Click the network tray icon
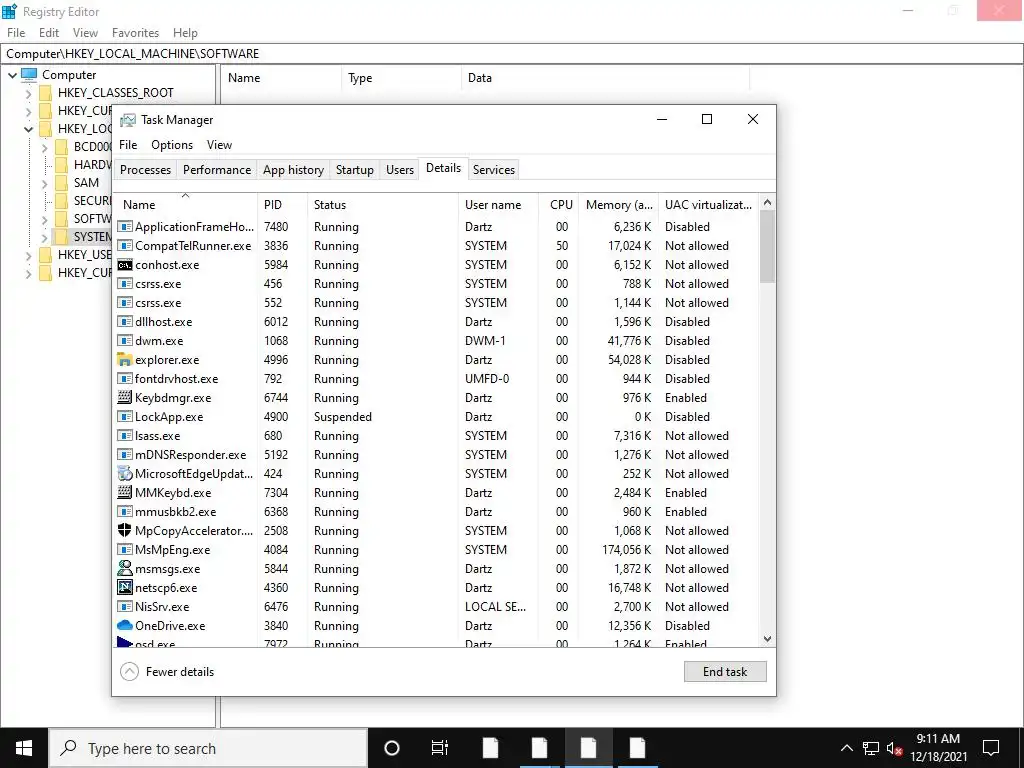 pos(871,748)
